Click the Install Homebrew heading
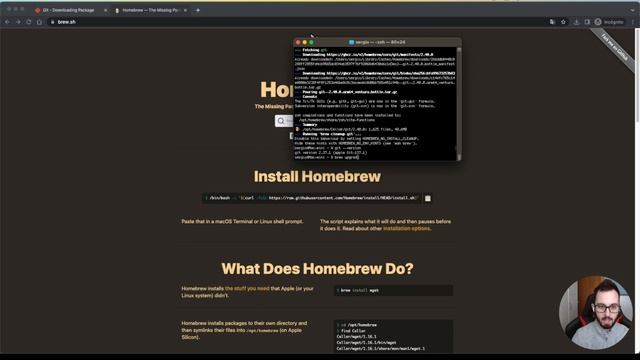The image size is (640, 360). tap(317, 176)
